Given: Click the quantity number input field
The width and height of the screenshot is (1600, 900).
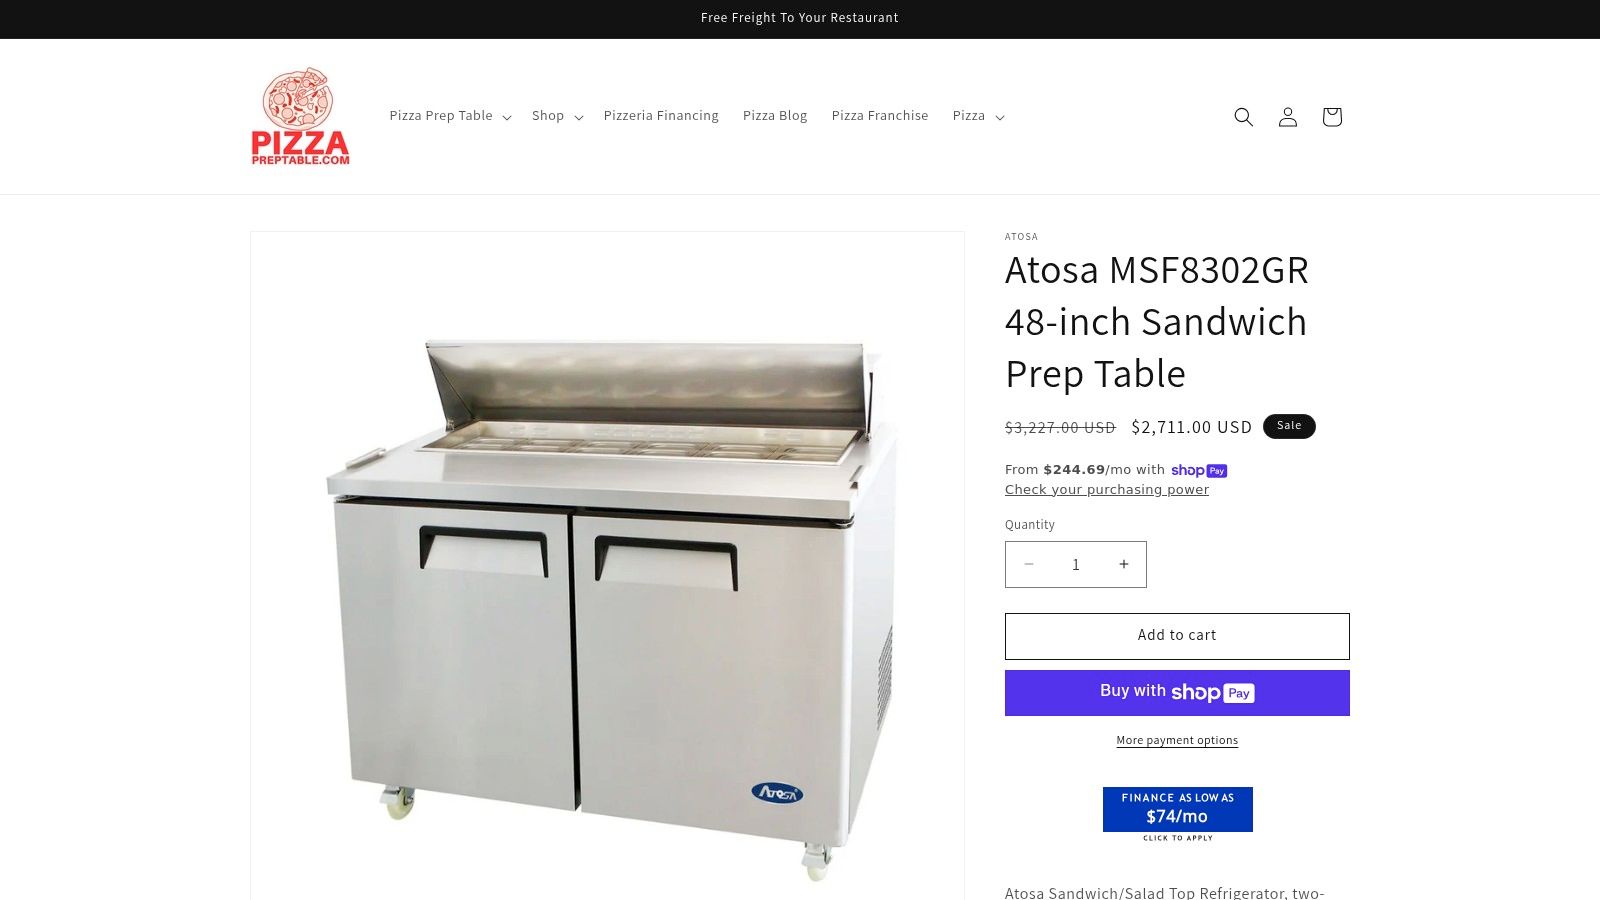Looking at the screenshot, I should click(1076, 564).
